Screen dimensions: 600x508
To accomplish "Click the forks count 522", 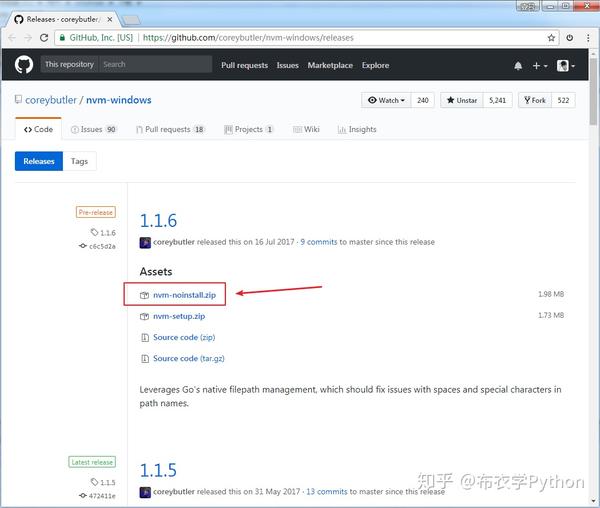I will tap(563, 100).
